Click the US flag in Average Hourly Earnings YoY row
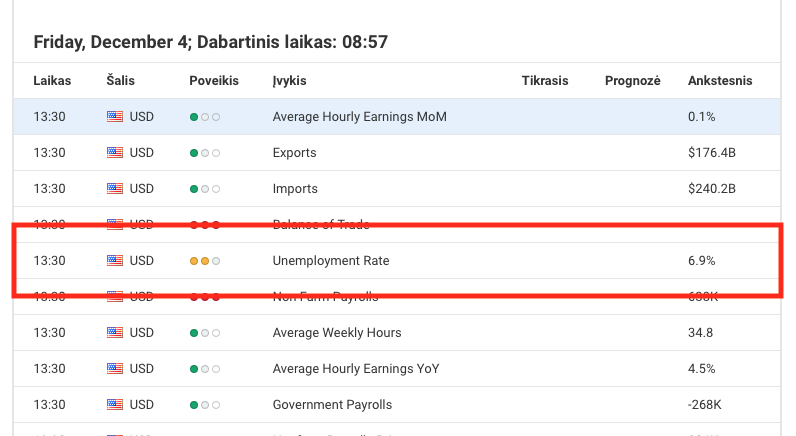Screen dimensions: 796x436 coord(115,369)
